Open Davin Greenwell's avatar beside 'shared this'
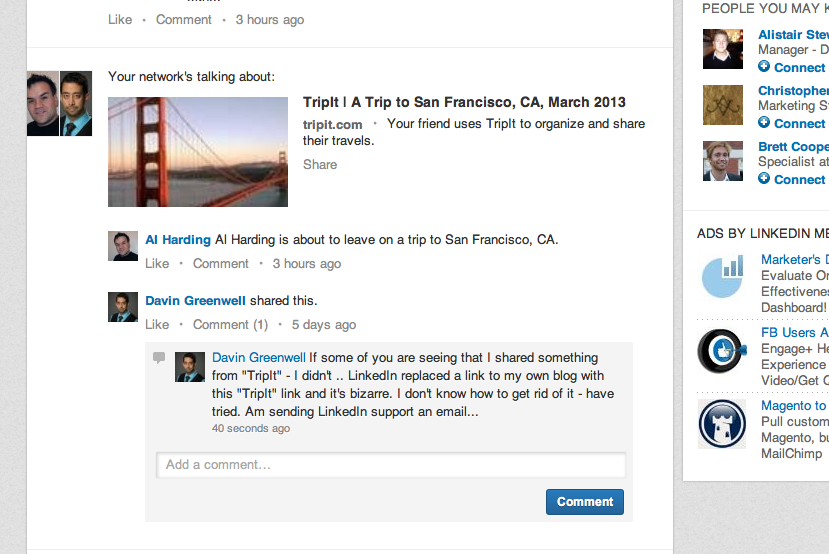The height and width of the screenshot is (554, 829). [x=123, y=307]
